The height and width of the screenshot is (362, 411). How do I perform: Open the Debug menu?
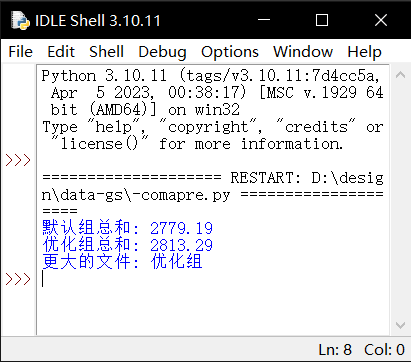click(162, 52)
